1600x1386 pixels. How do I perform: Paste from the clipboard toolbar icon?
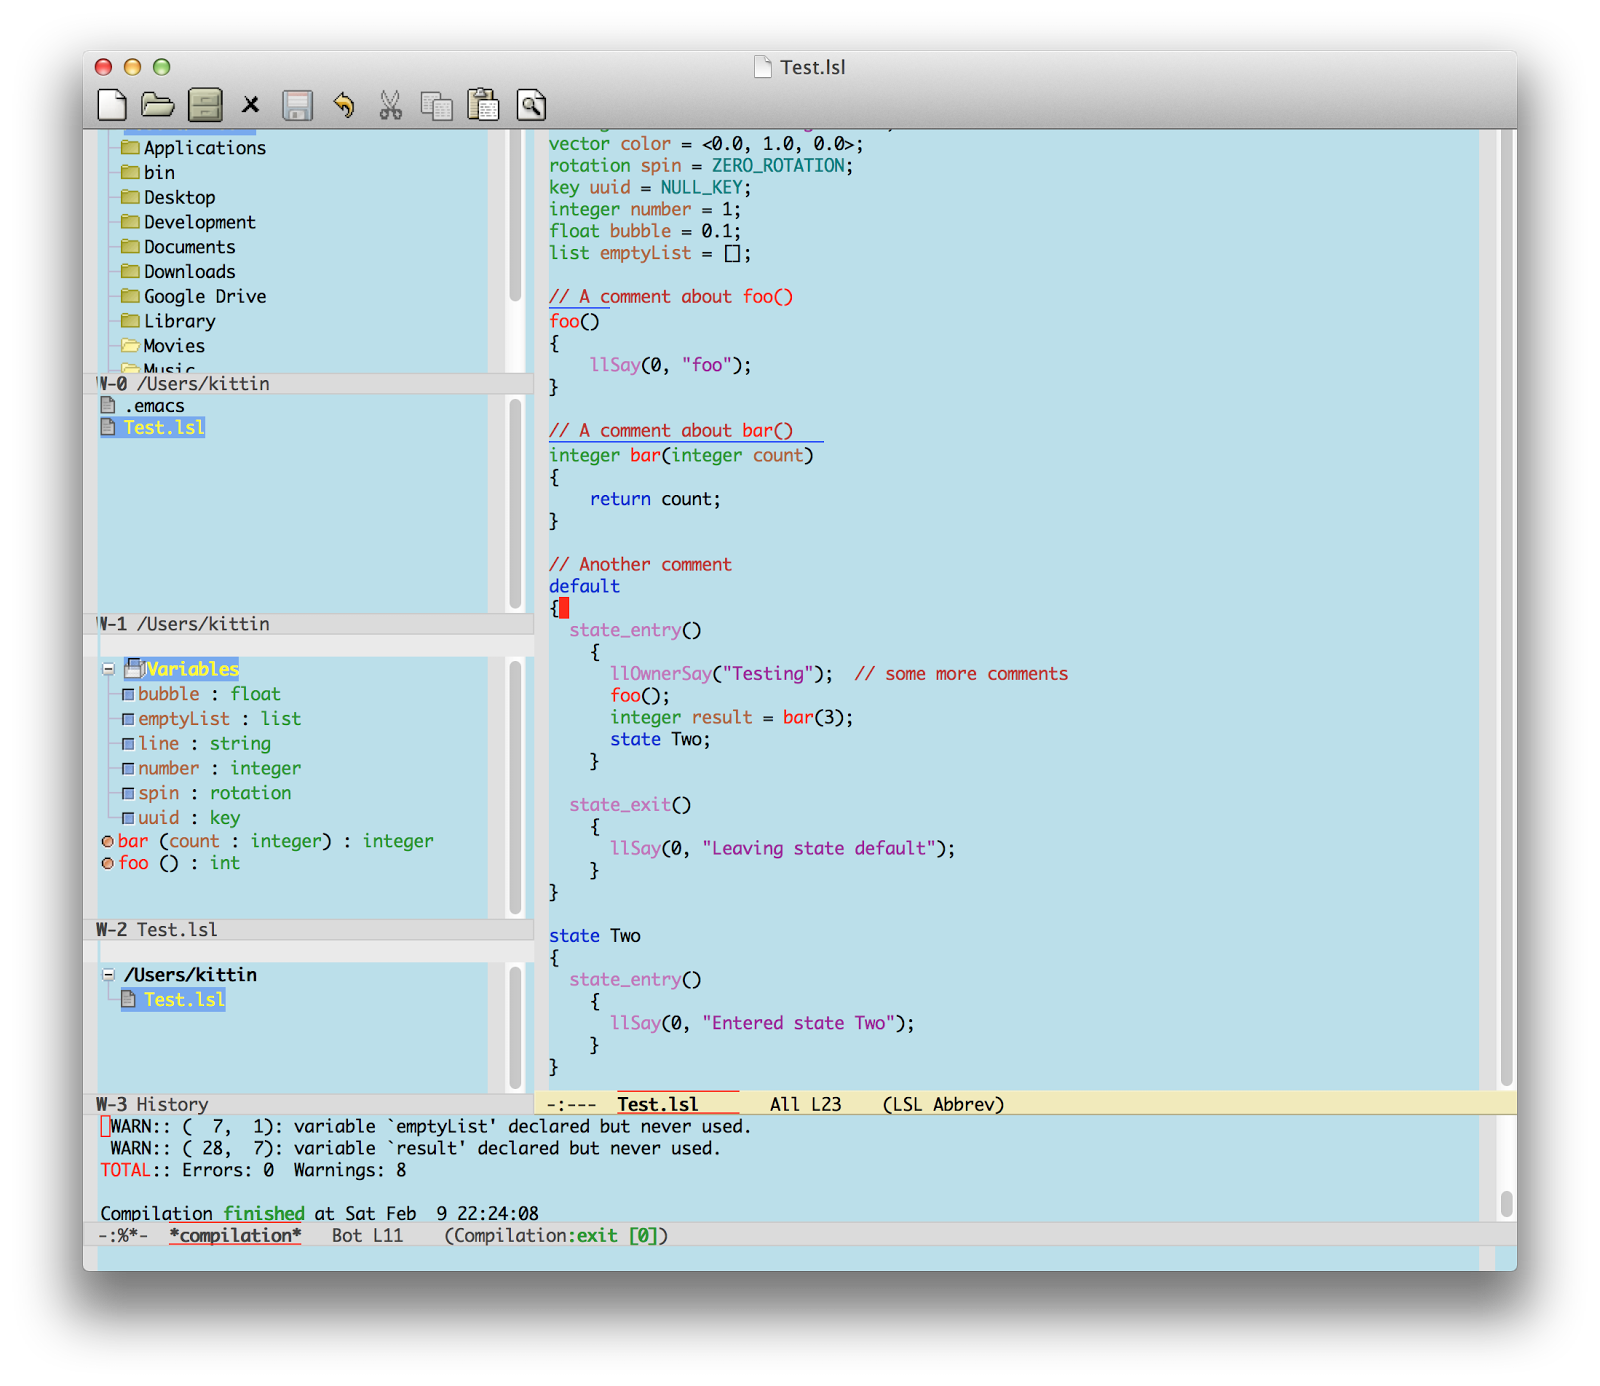pyautogui.click(x=484, y=105)
